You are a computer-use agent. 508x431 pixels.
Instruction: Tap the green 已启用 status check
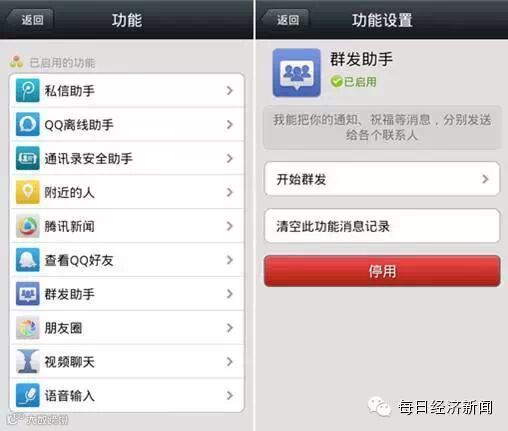tap(337, 82)
